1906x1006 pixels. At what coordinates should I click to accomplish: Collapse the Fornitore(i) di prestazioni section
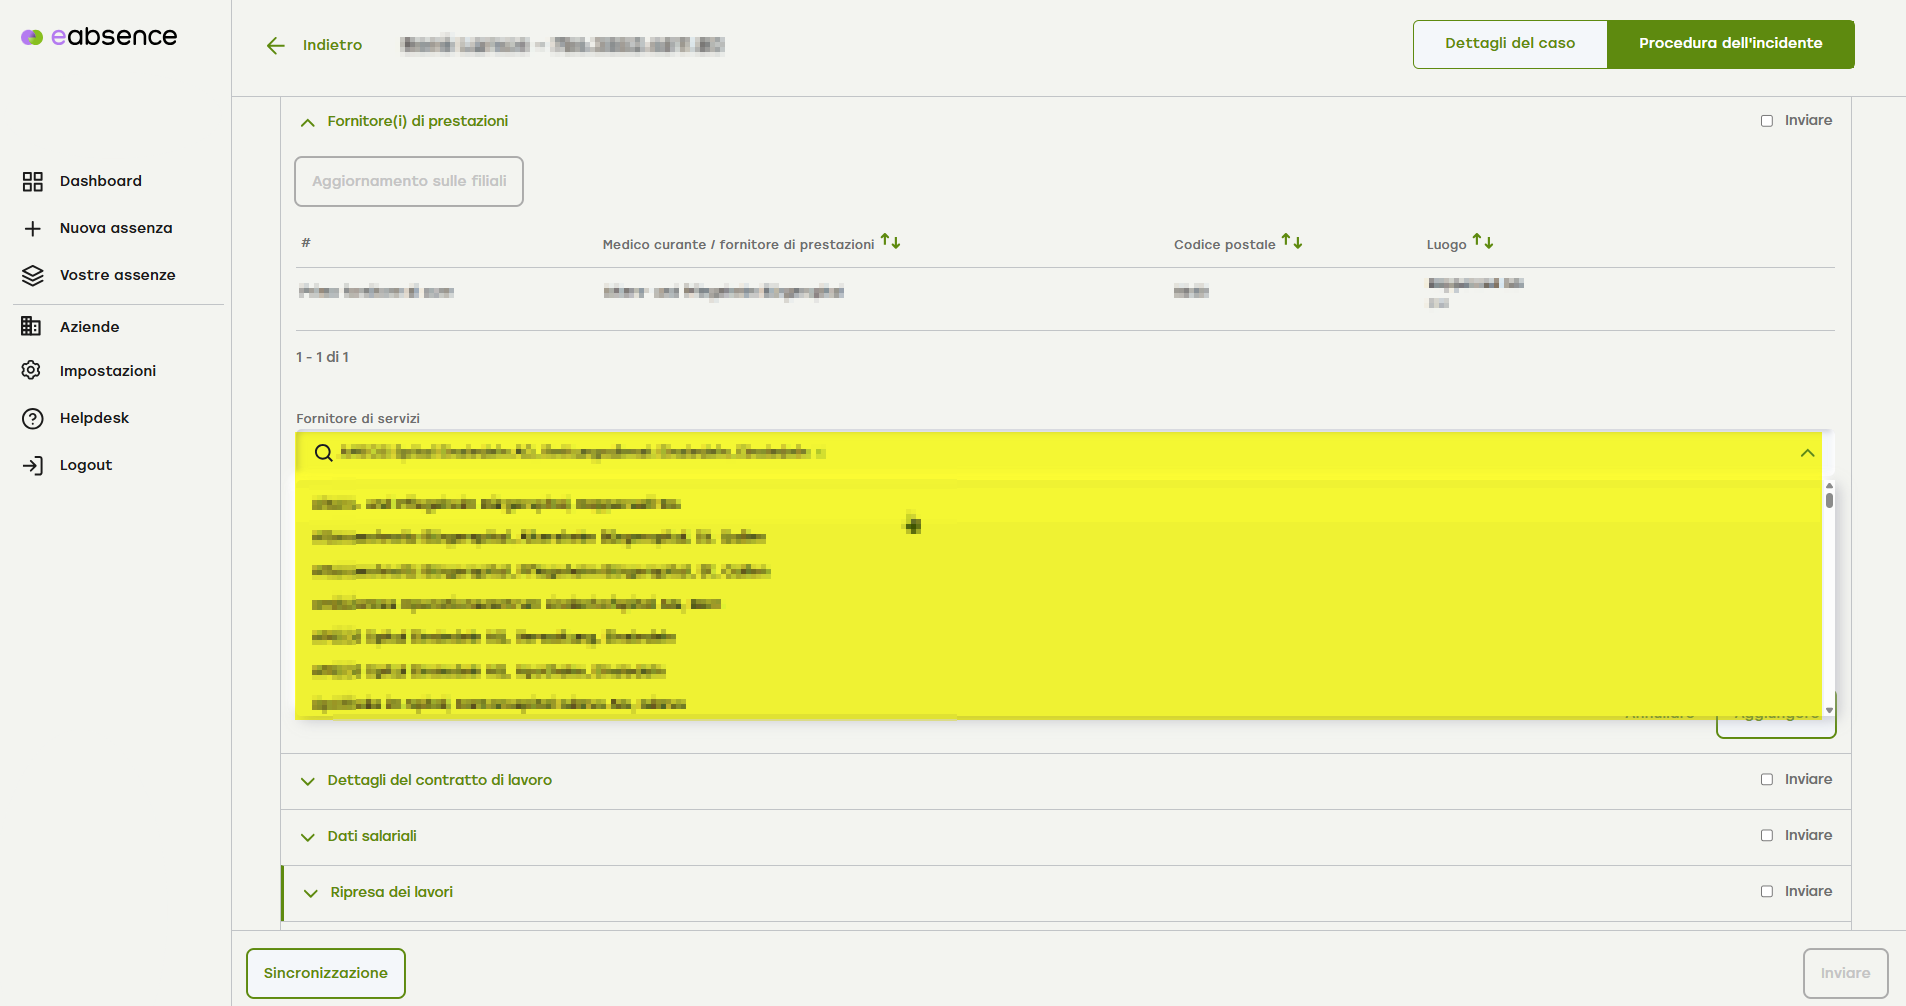pyautogui.click(x=308, y=122)
